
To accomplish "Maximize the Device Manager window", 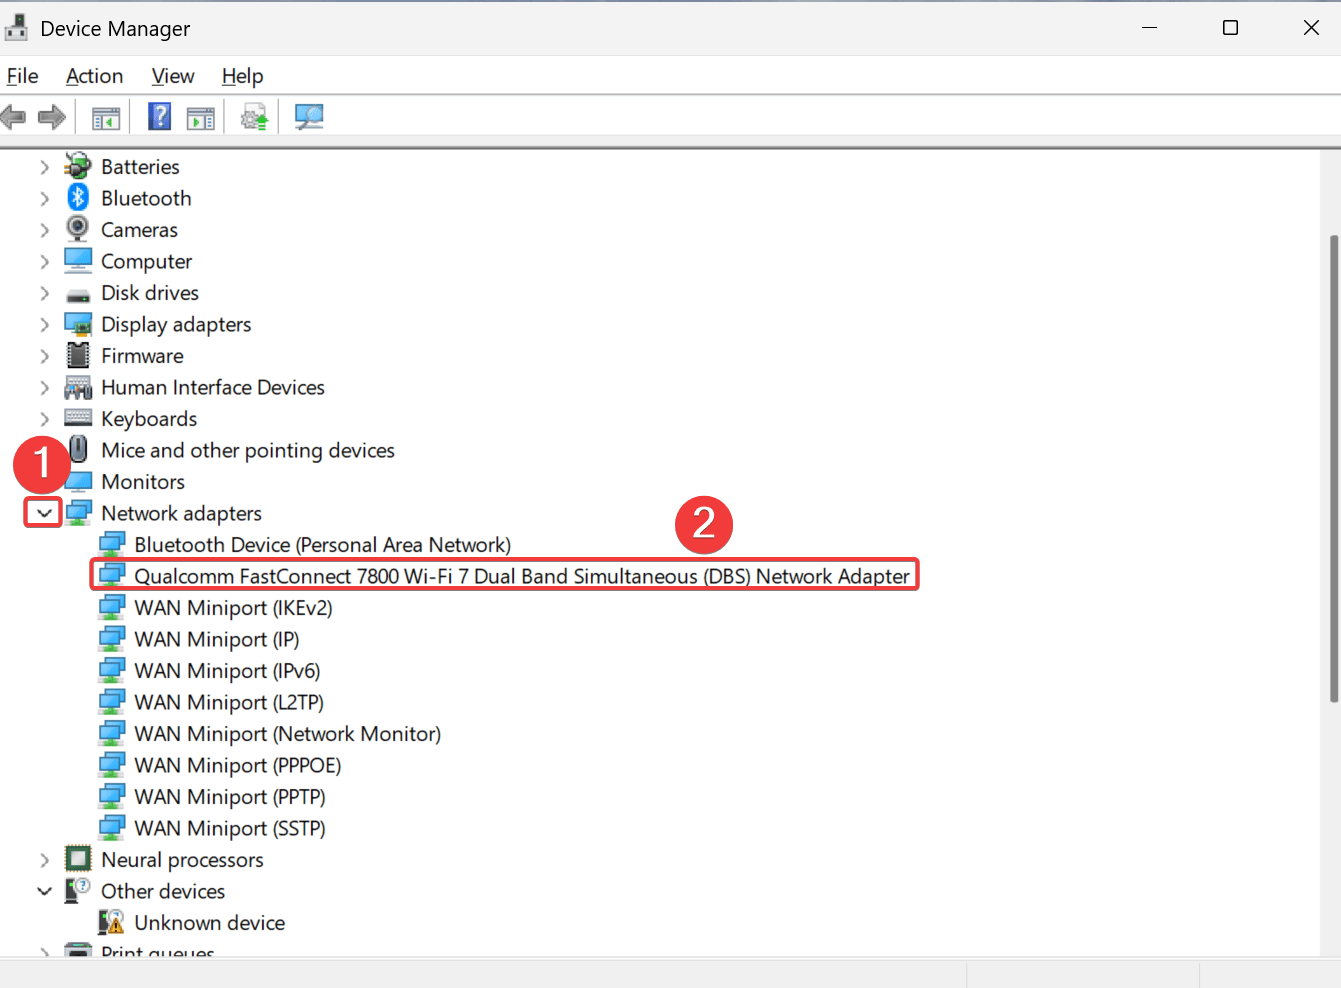I will 1231,28.
